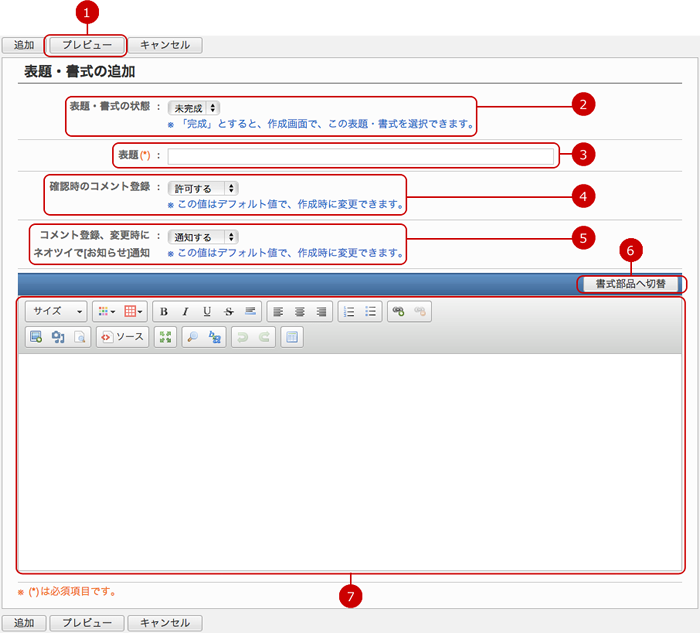Apply underline formatting in the editor toolbar

(x=207, y=312)
